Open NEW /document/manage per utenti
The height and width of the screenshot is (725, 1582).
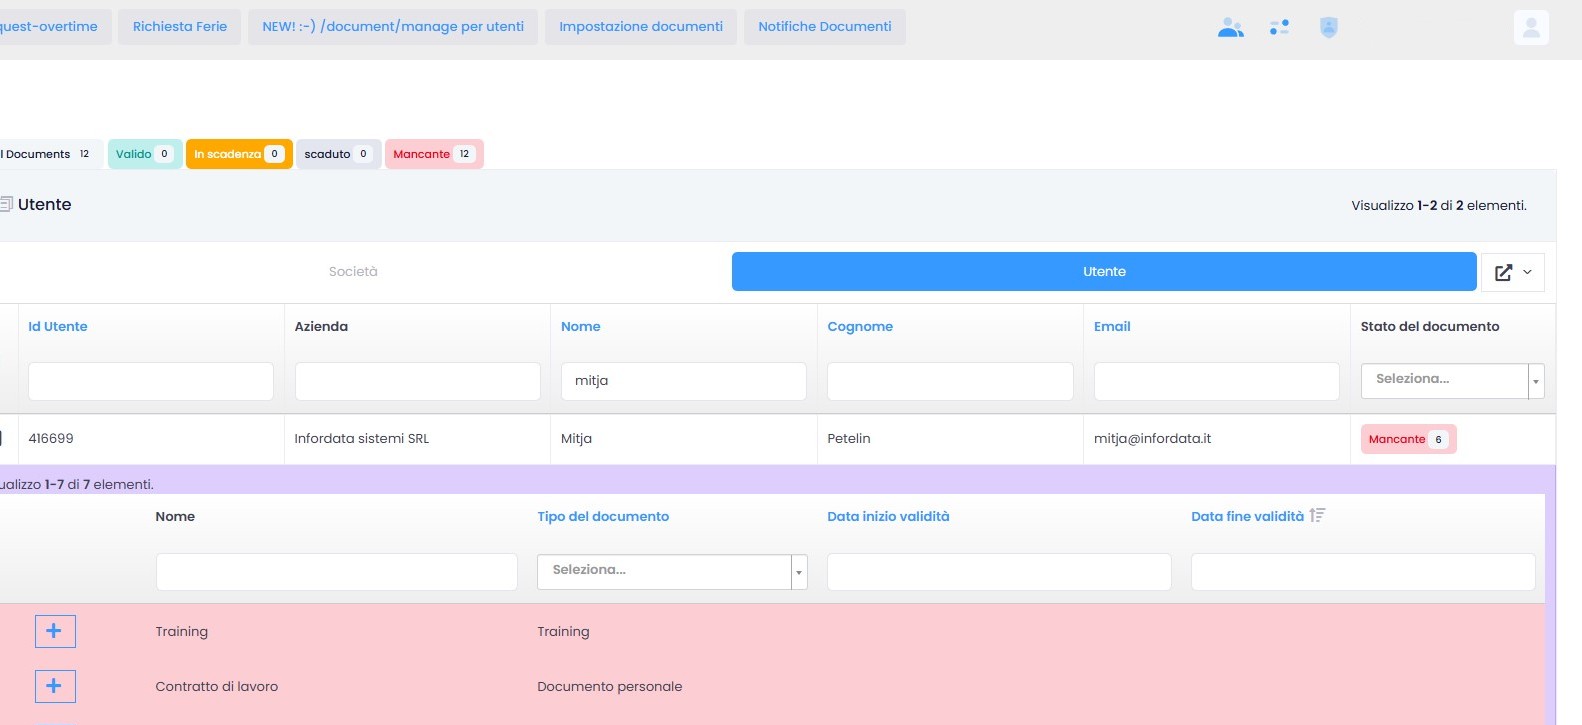(393, 27)
